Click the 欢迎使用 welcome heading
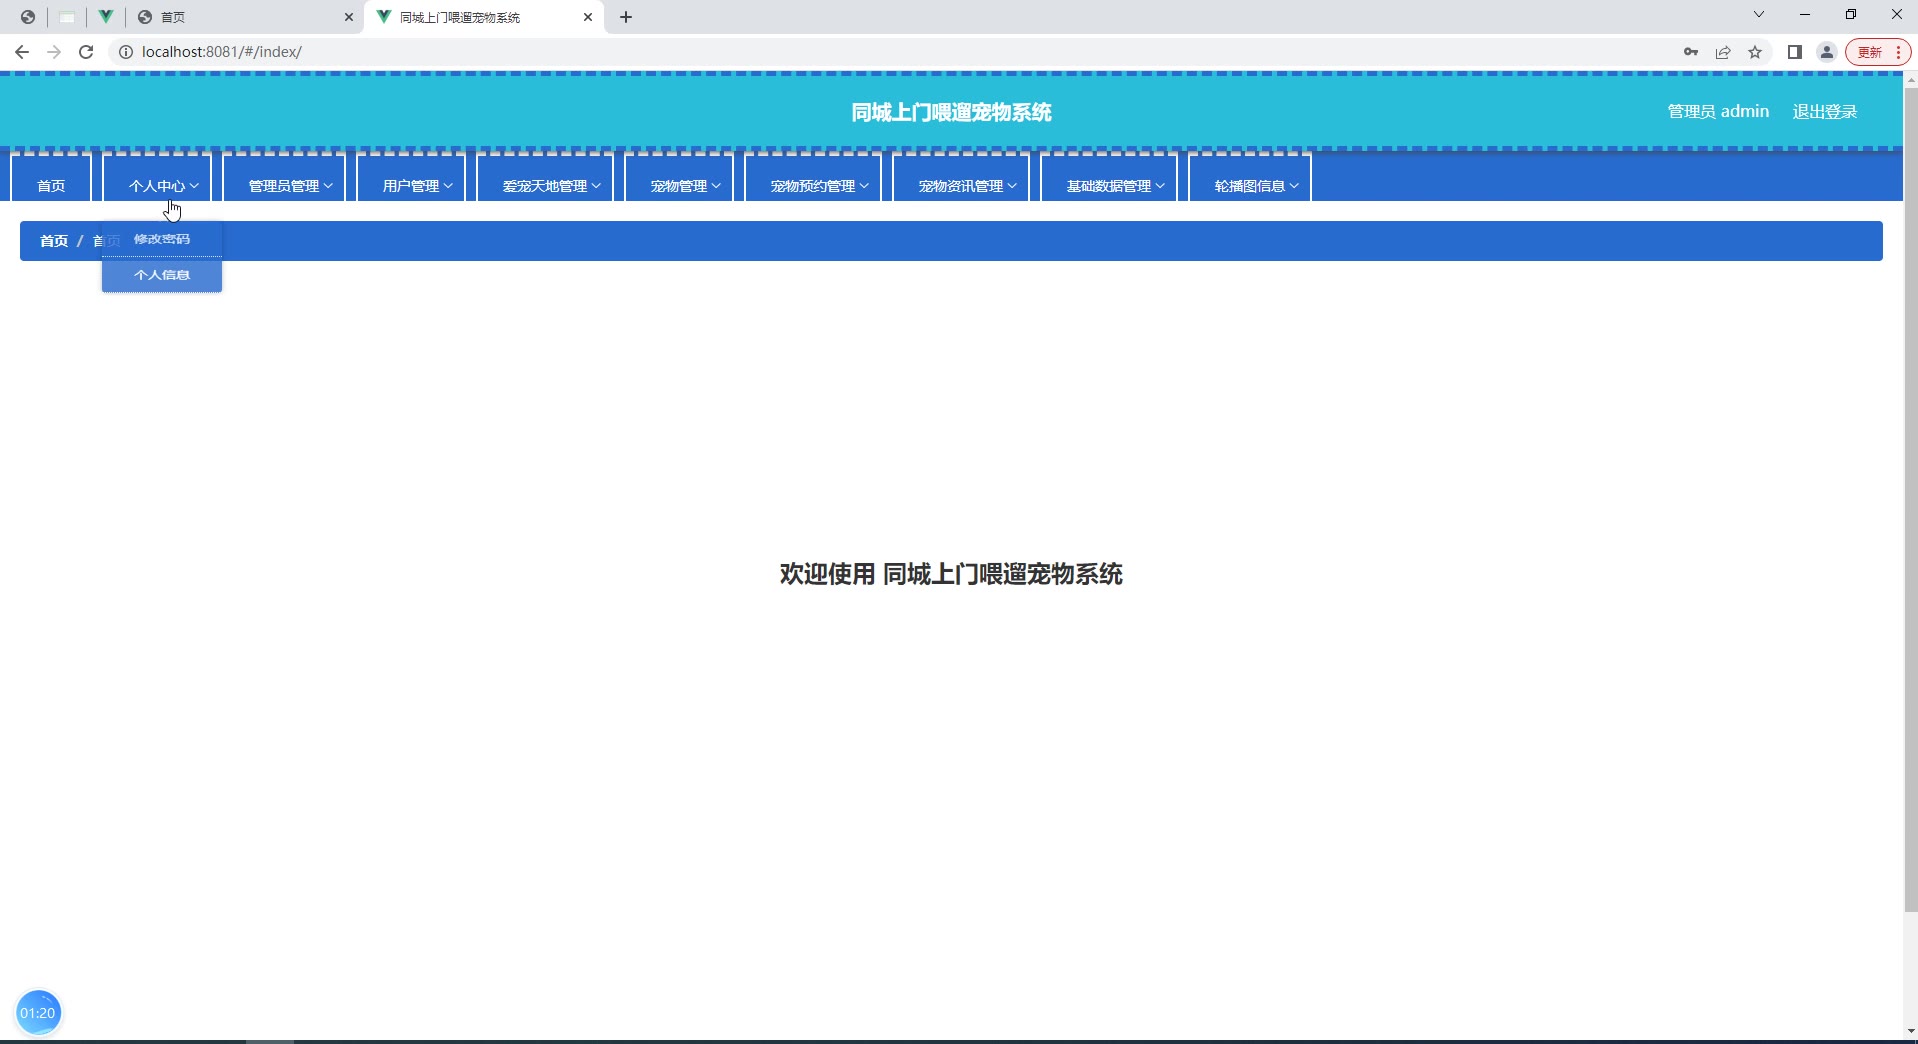Image resolution: width=1918 pixels, height=1044 pixels. click(951, 574)
